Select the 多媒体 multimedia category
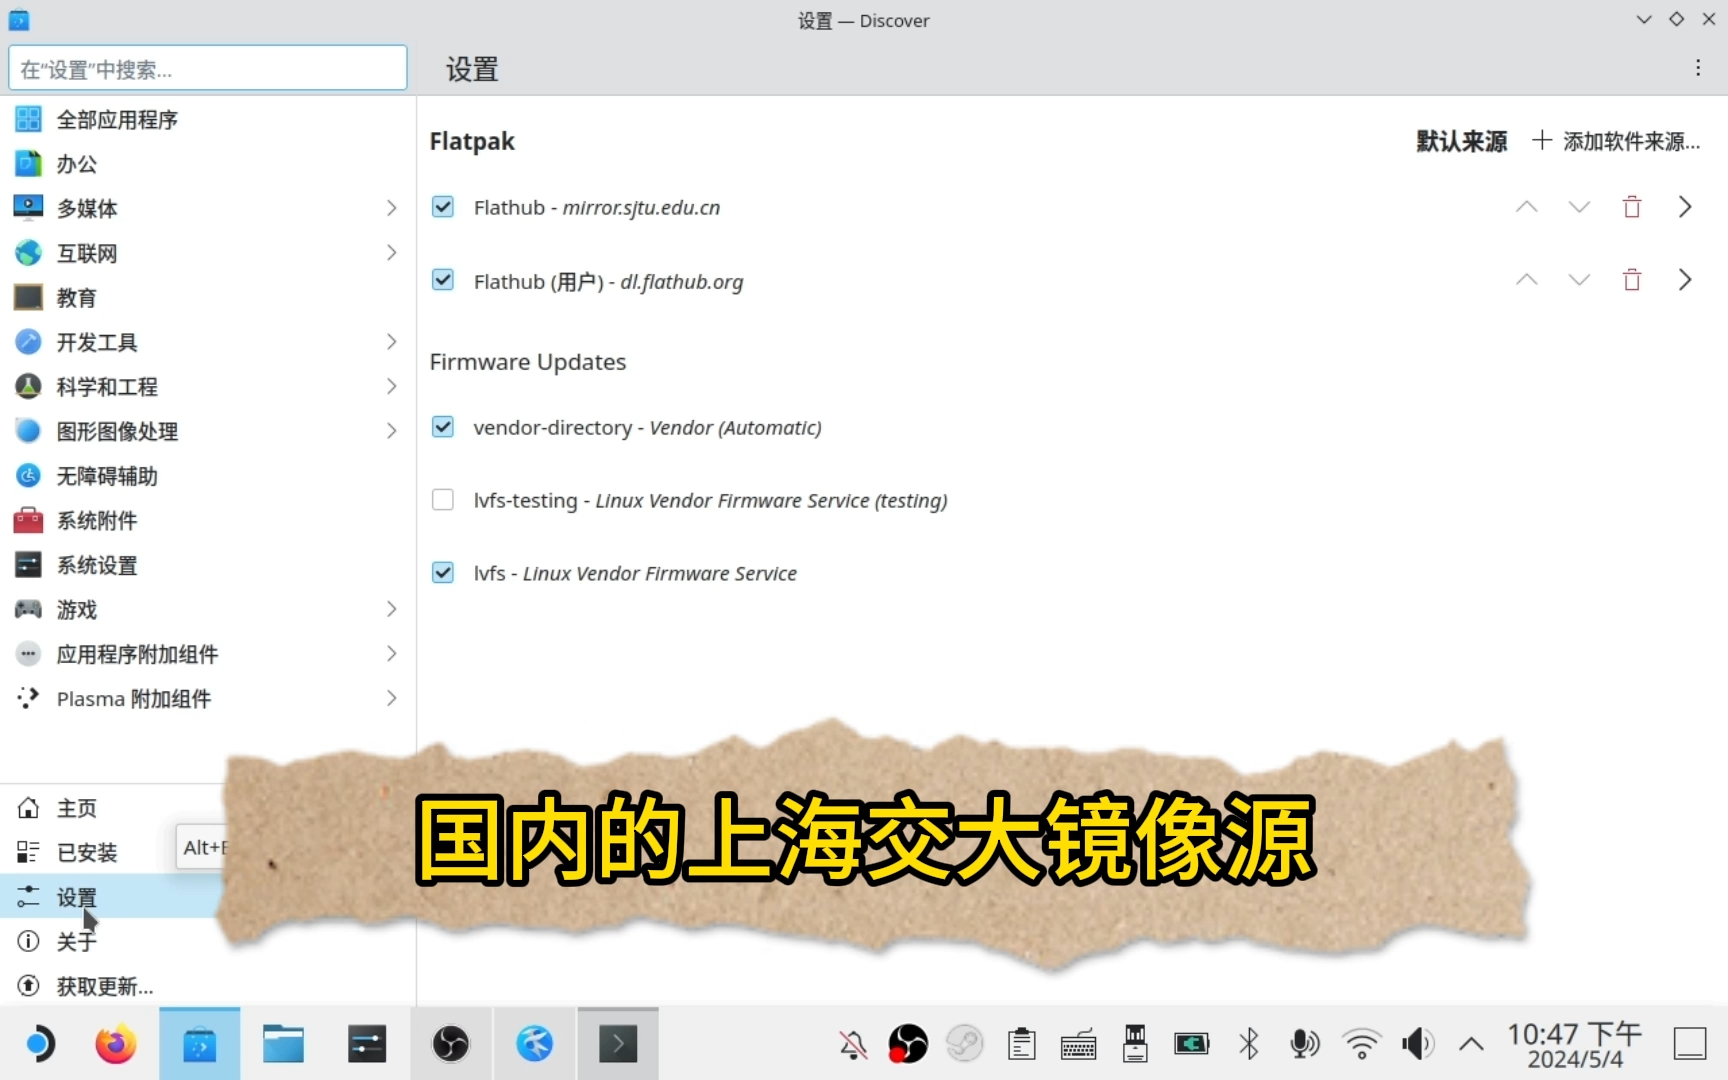 pos(207,208)
